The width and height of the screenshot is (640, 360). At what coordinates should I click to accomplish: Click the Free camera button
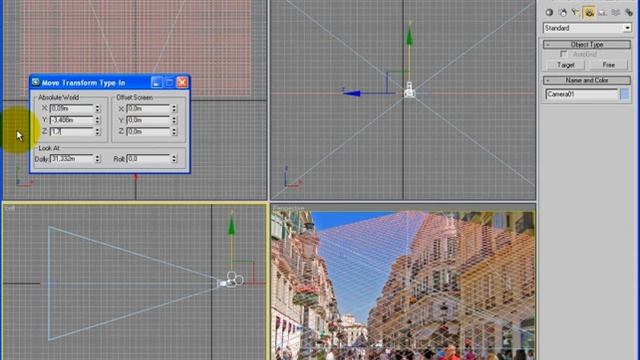pos(608,65)
